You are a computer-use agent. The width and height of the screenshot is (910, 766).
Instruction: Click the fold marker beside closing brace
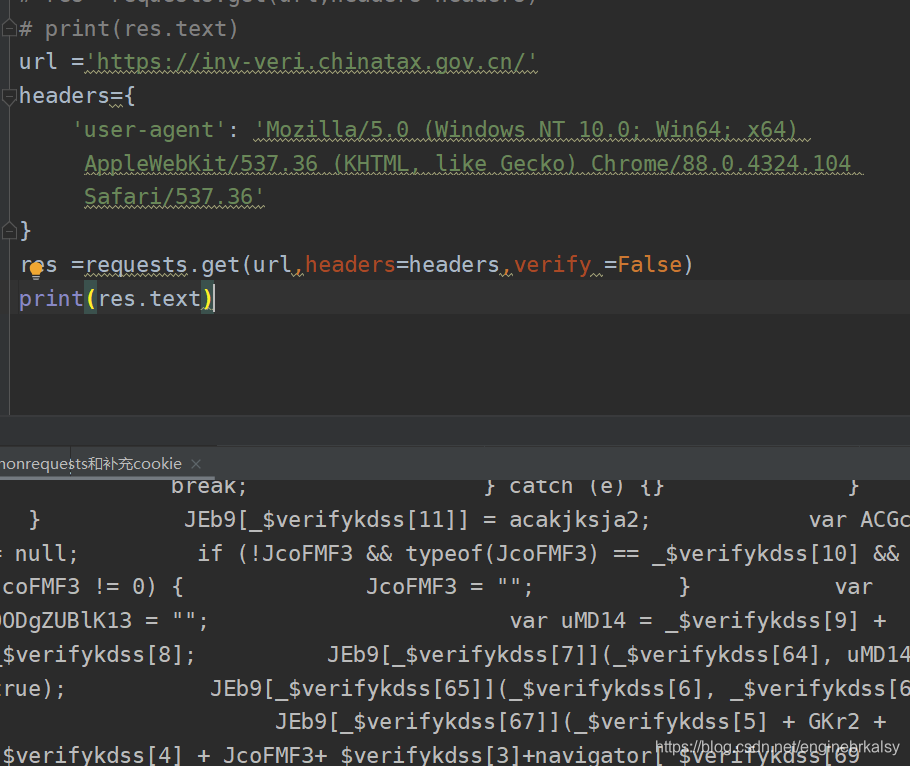pos(9,231)
